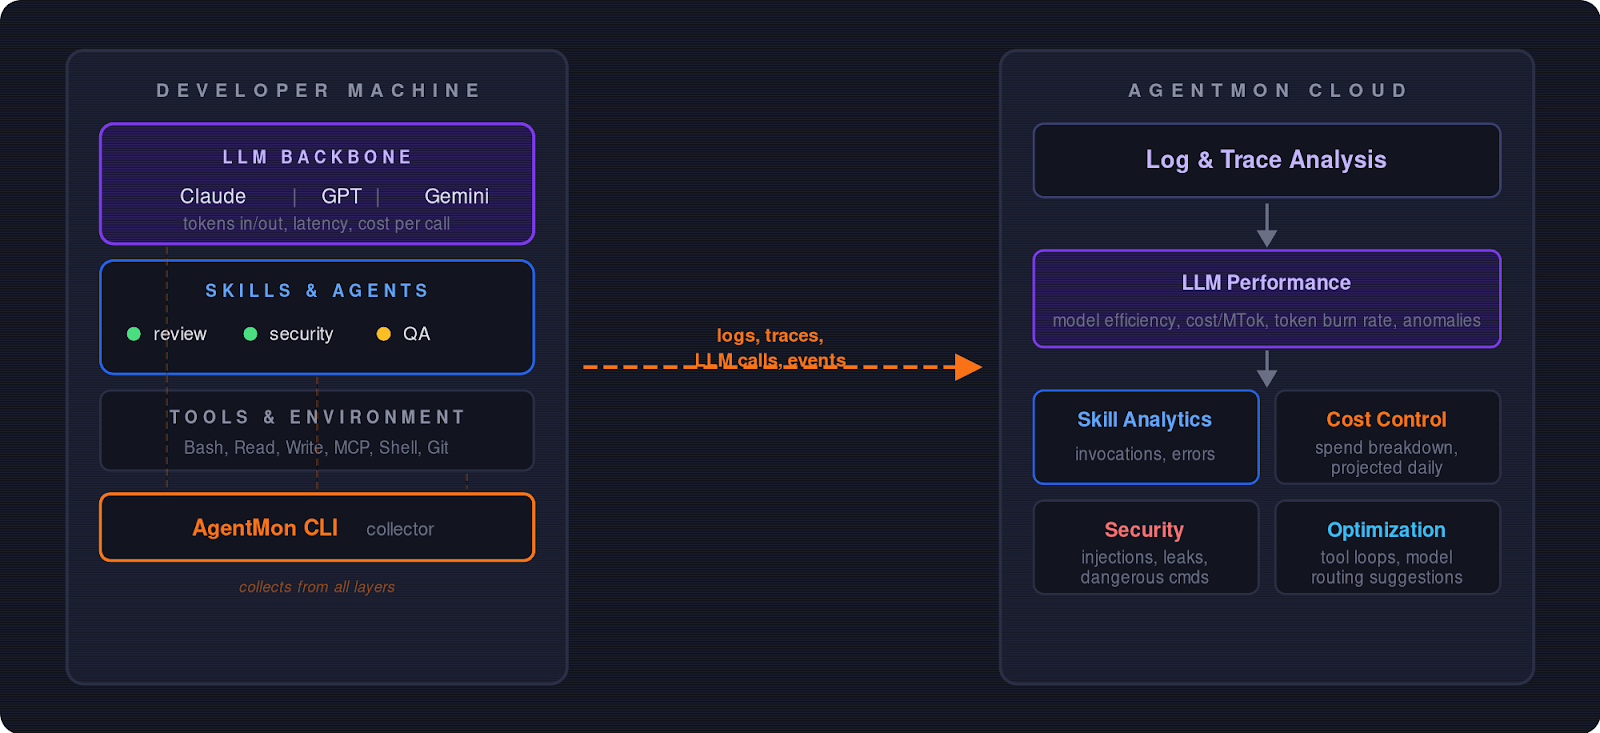Select the Gemini model label
Image resolution: width=1600 pixels, height=733 pixels.
pos(456,196)
